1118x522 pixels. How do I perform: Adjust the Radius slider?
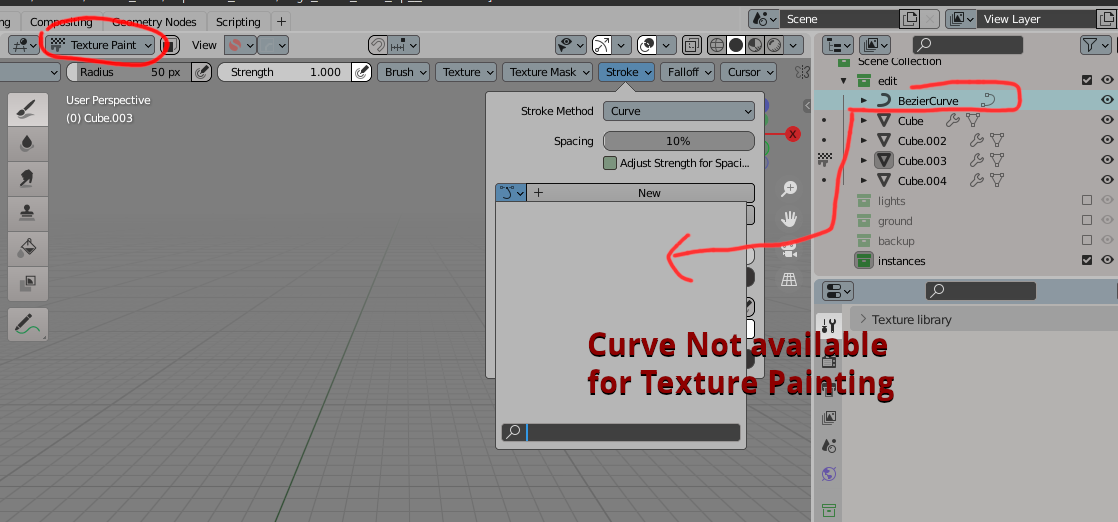click(x=130, y=72)
